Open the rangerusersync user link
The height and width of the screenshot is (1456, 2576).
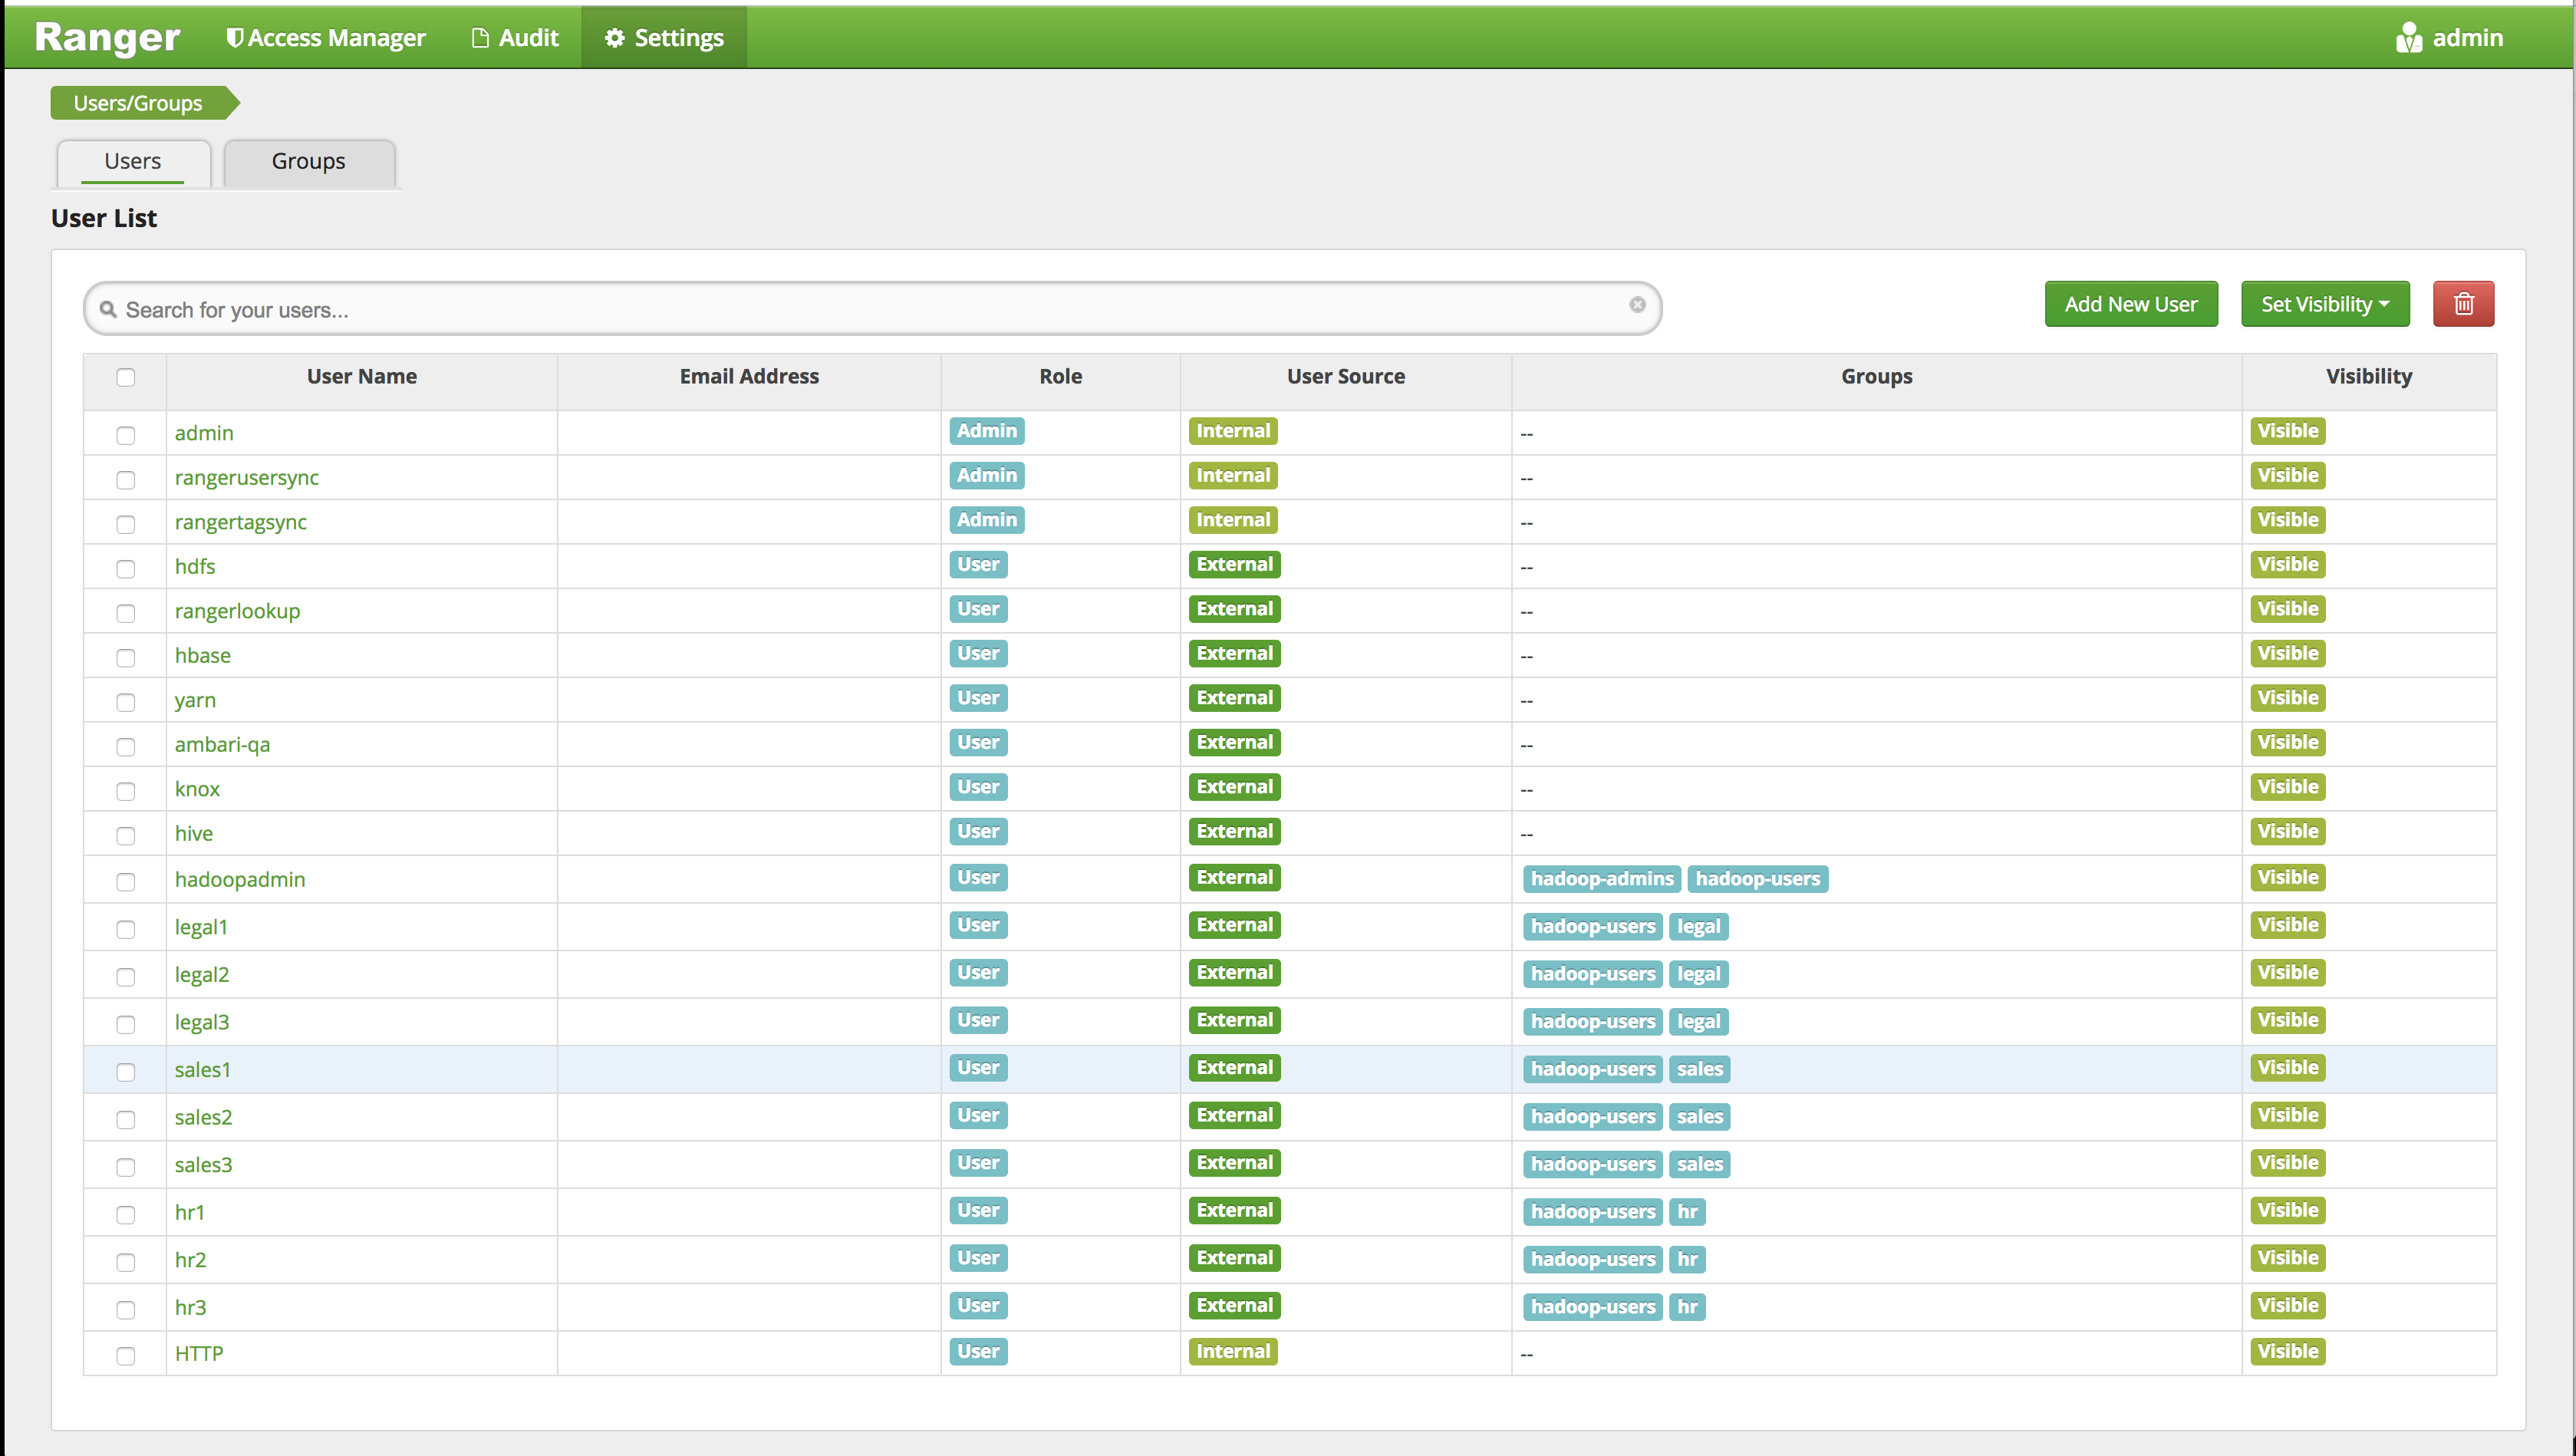click(x=246, y=478)
